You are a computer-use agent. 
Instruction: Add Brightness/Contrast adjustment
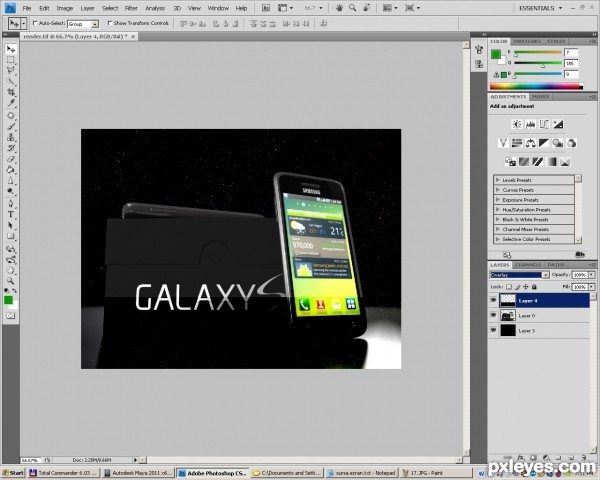pyautogui.click(x=517, y=124)
